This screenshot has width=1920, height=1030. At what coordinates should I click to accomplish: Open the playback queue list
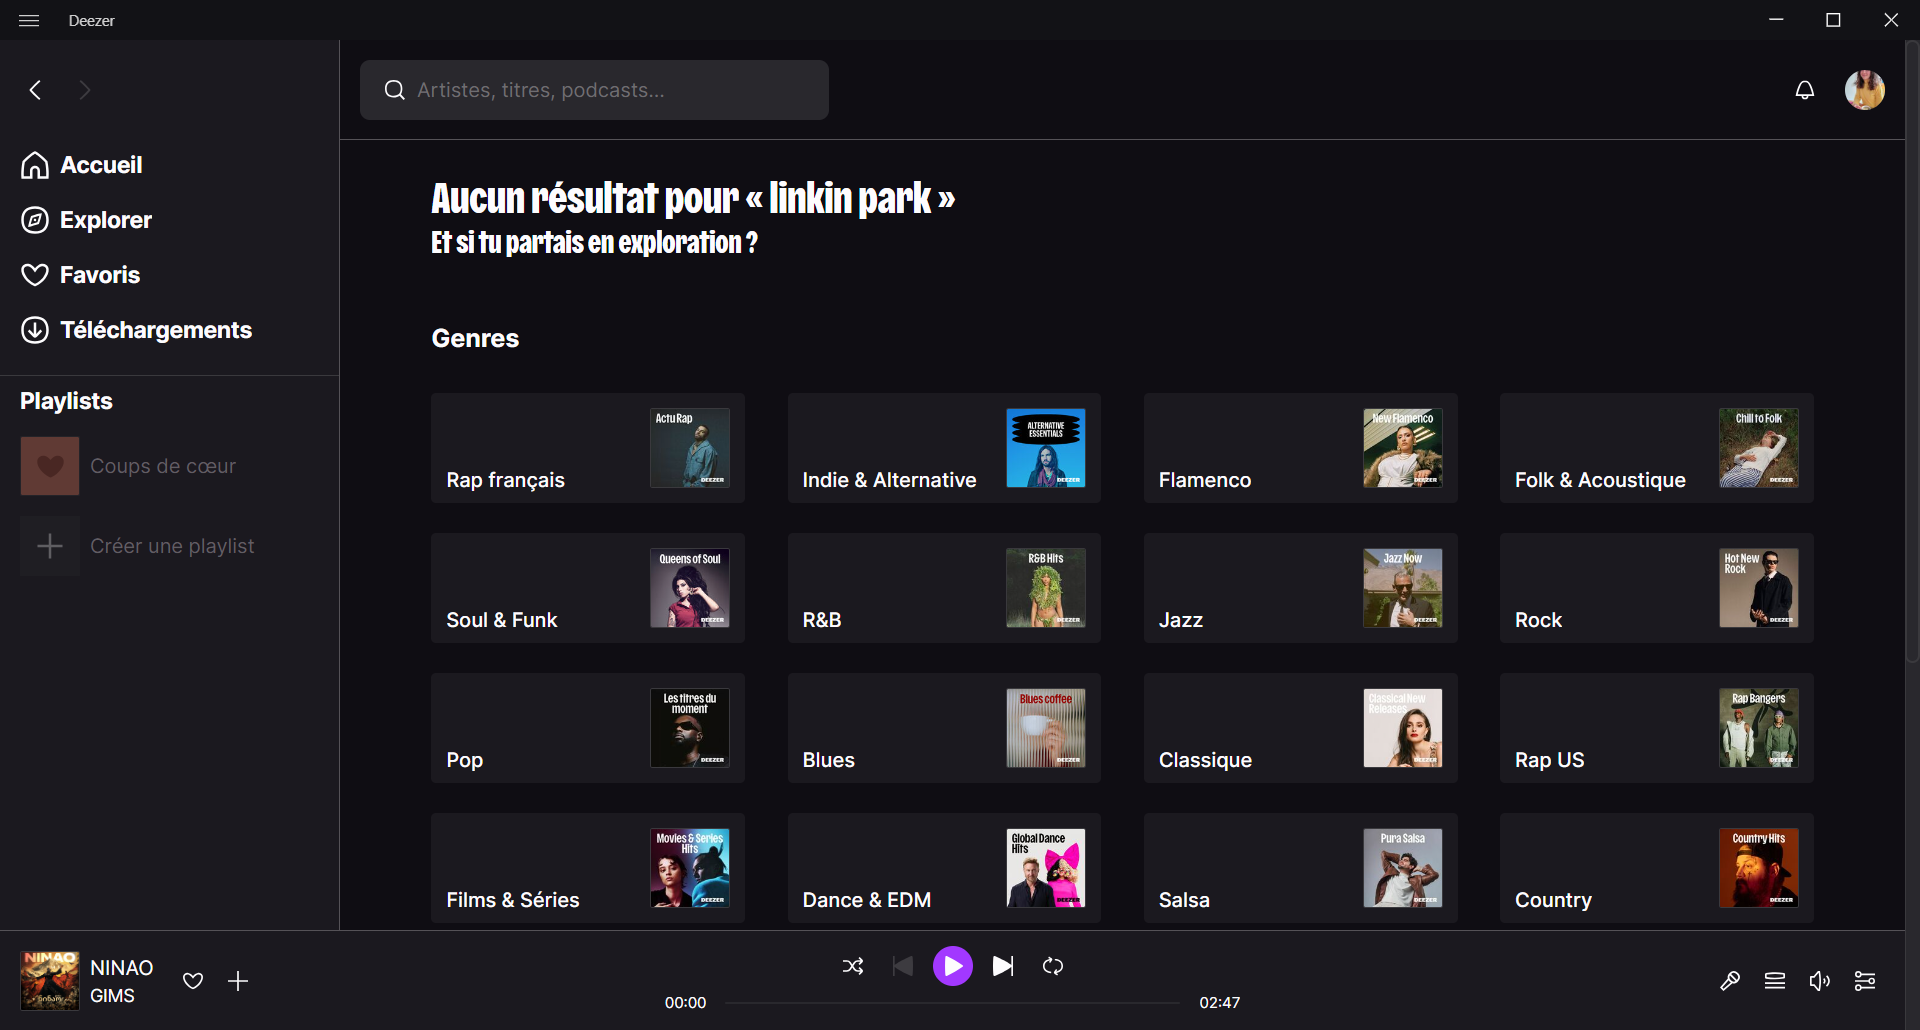click(x=1775, y=981)
